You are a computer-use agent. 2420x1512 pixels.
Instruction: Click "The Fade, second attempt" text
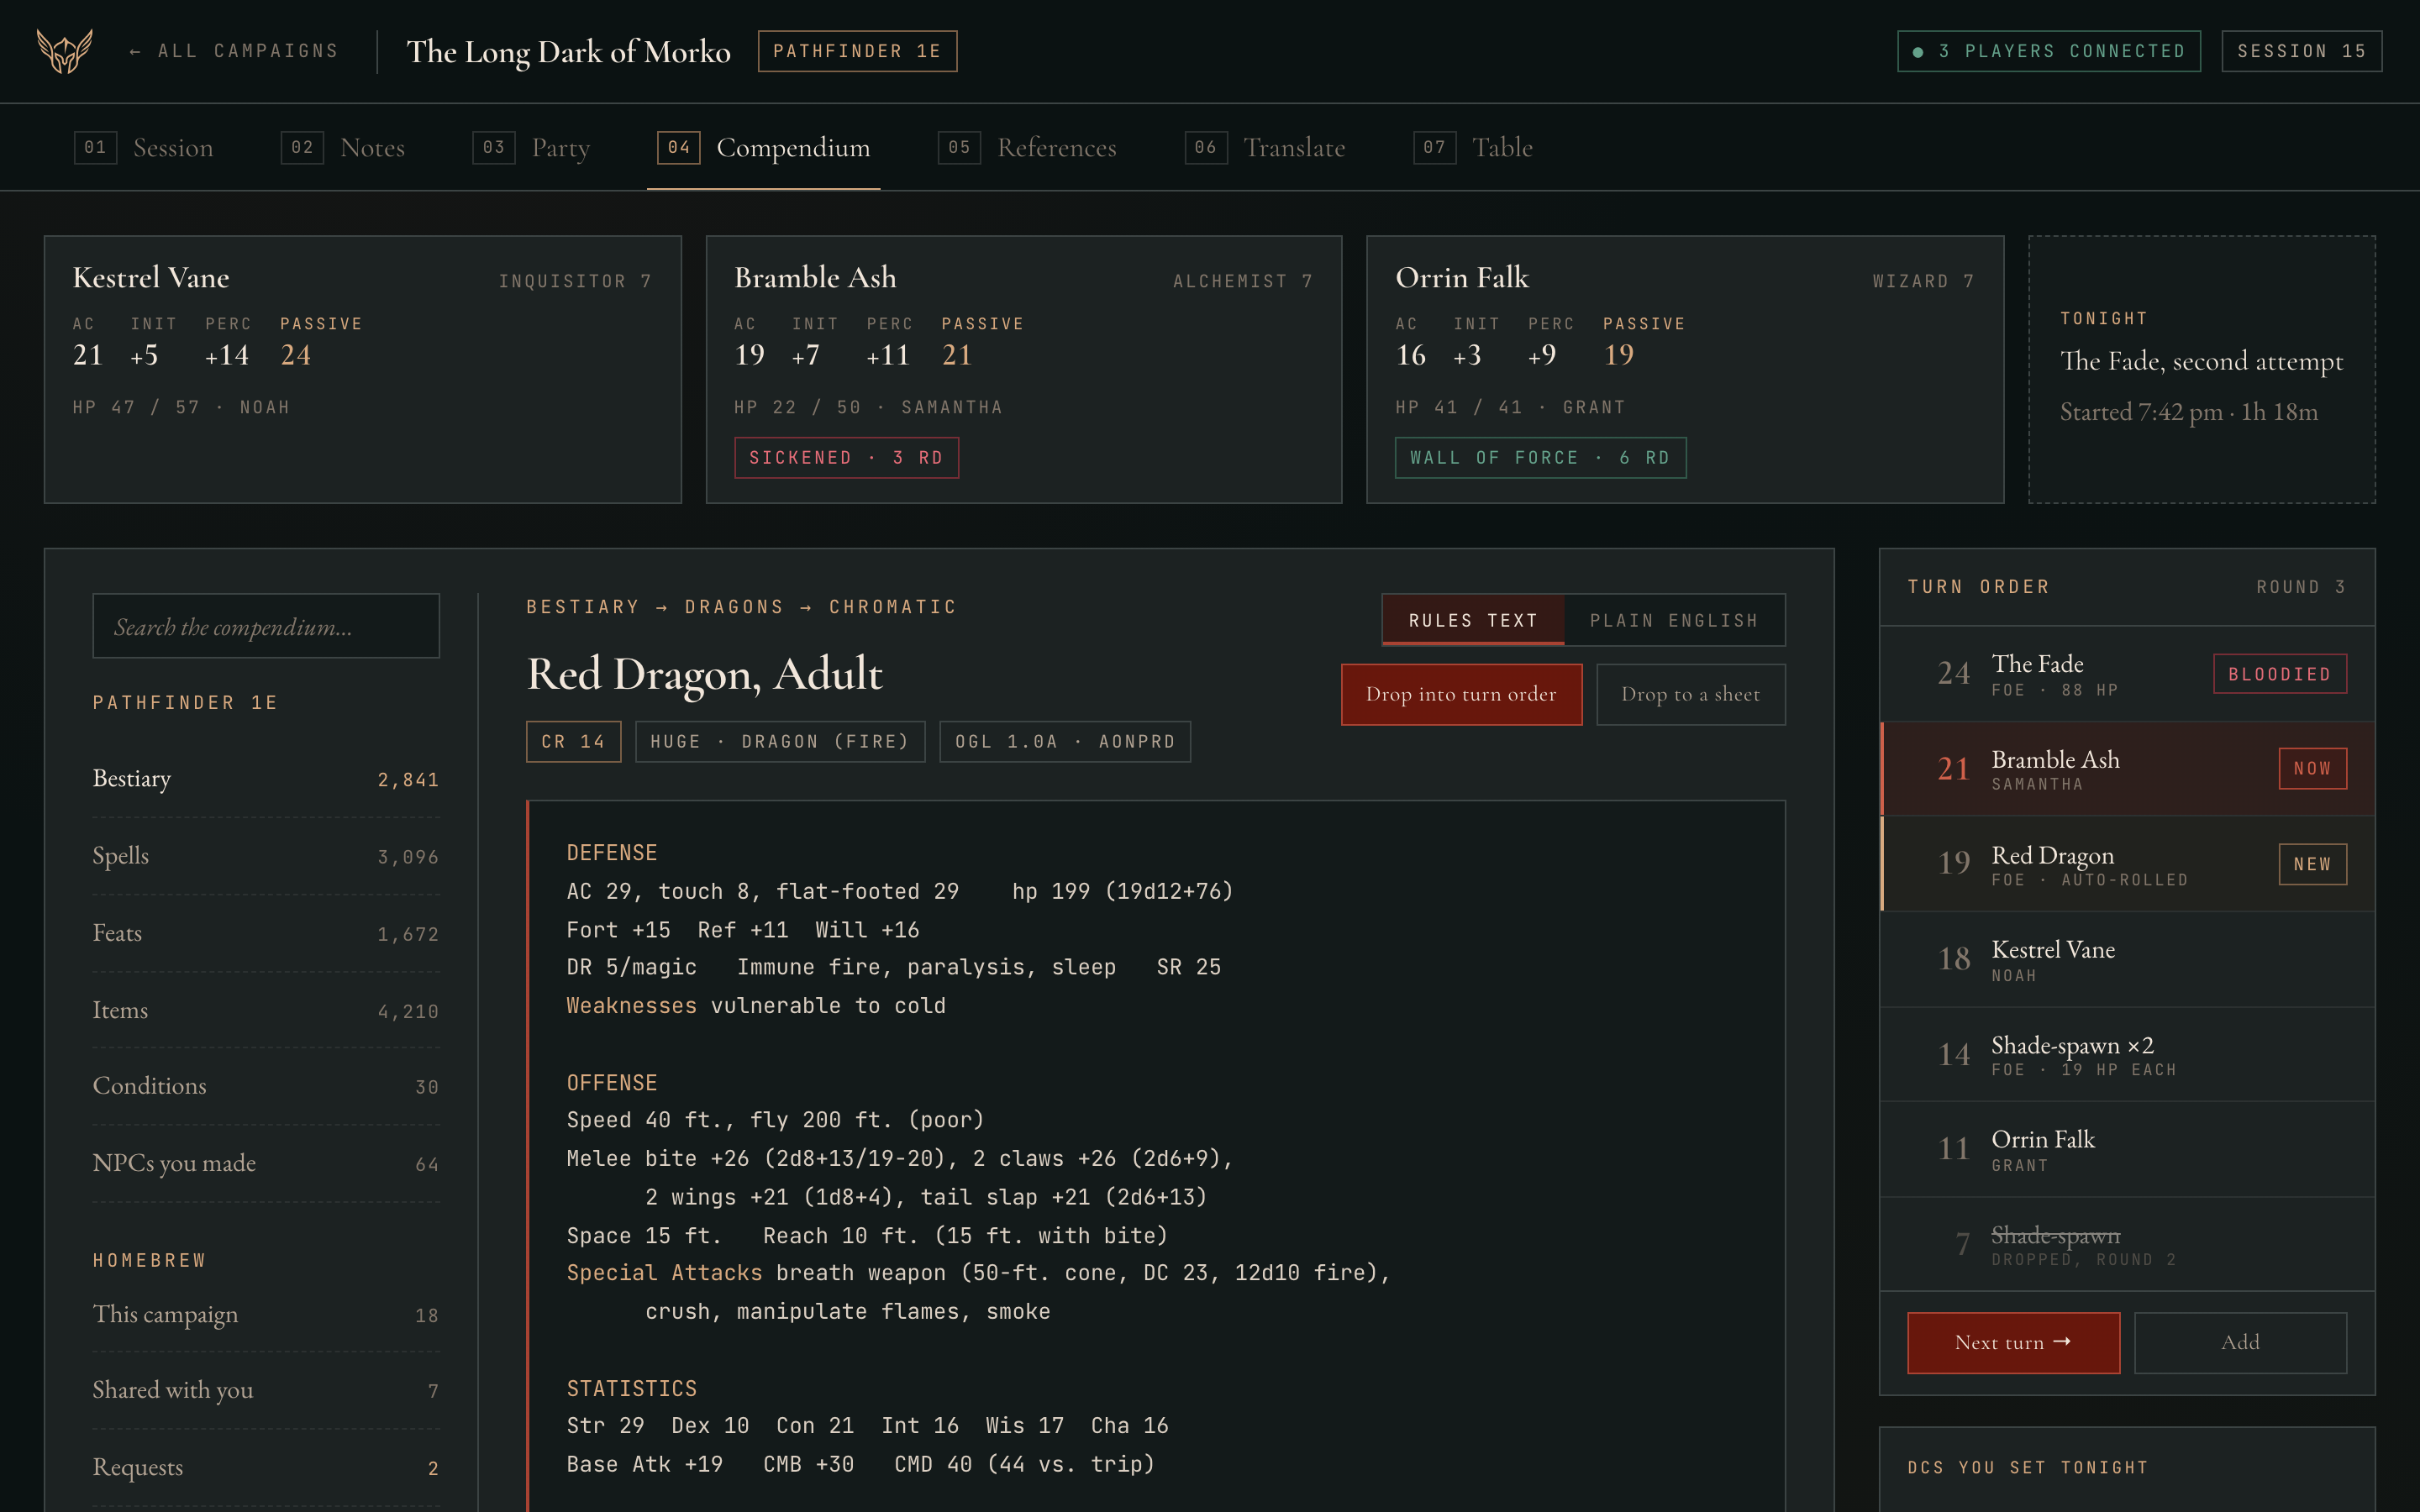2201,361
